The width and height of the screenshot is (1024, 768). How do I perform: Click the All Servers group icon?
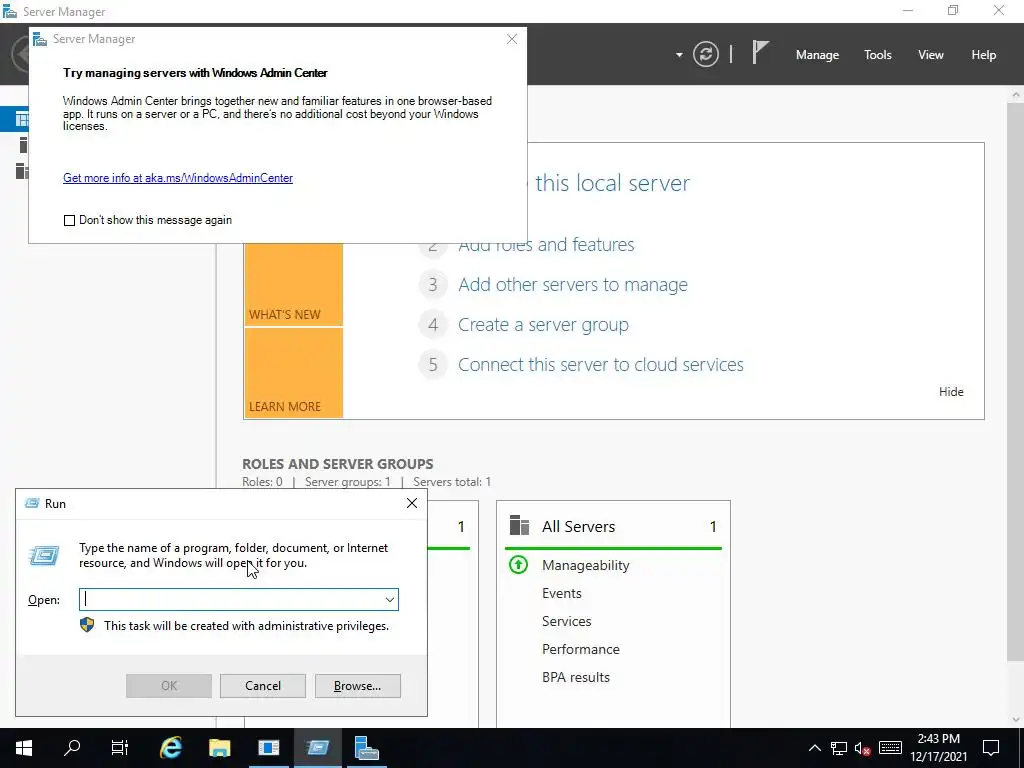pos(519,526)
